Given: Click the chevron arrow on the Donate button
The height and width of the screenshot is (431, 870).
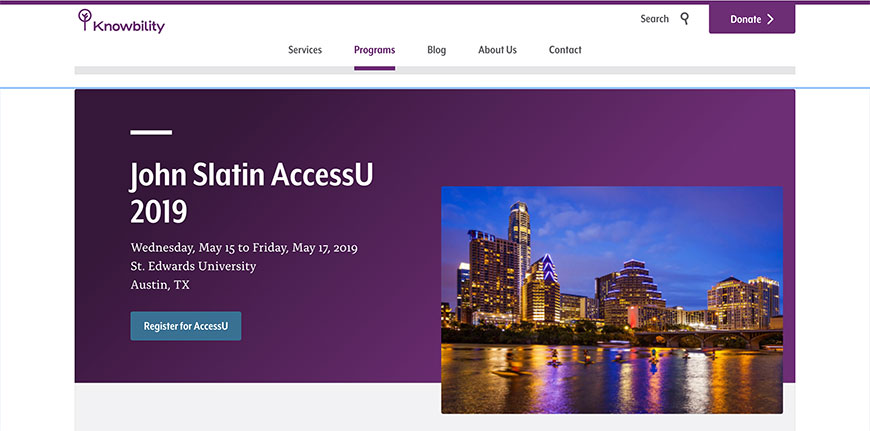Looking at the screenshot, I should (770, 19).
